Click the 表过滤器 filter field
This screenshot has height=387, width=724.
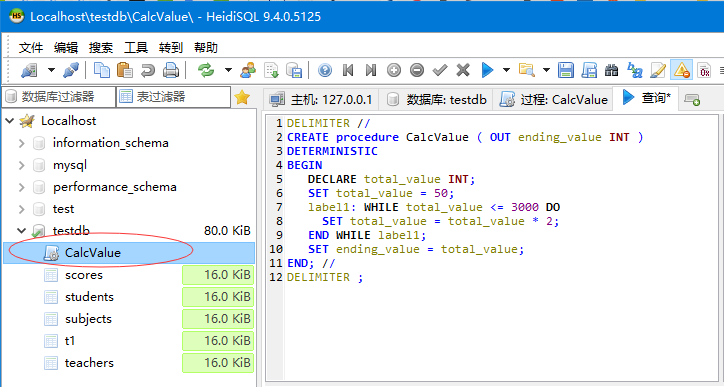coord(173,97)
